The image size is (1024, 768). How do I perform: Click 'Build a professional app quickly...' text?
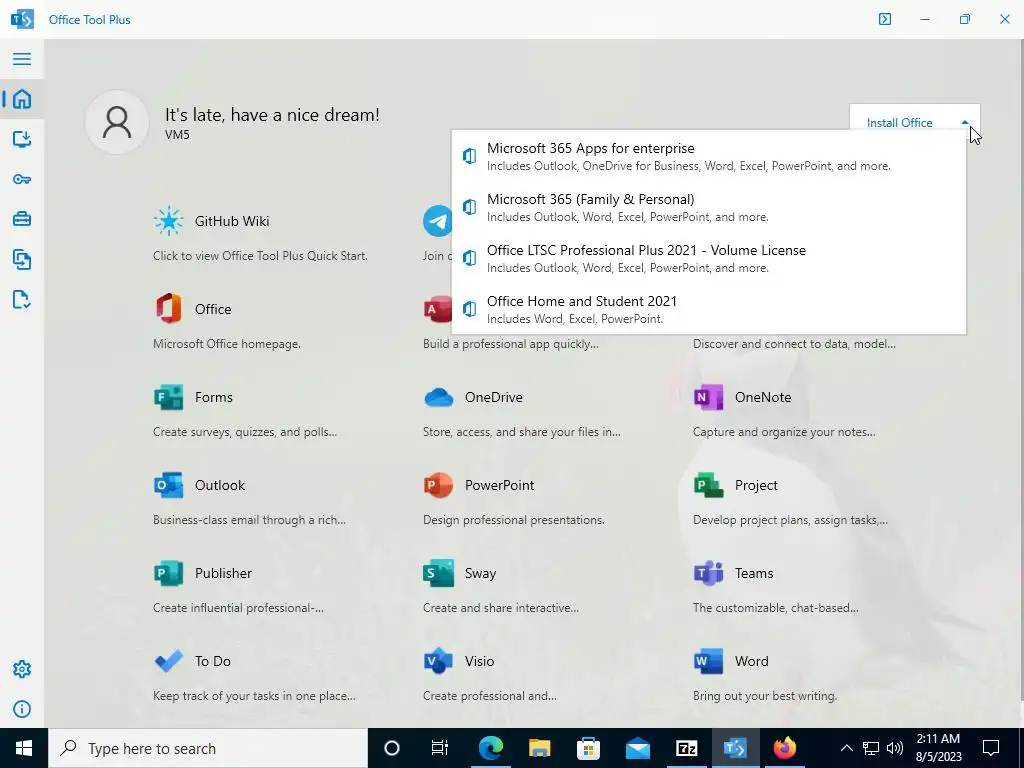511,344
